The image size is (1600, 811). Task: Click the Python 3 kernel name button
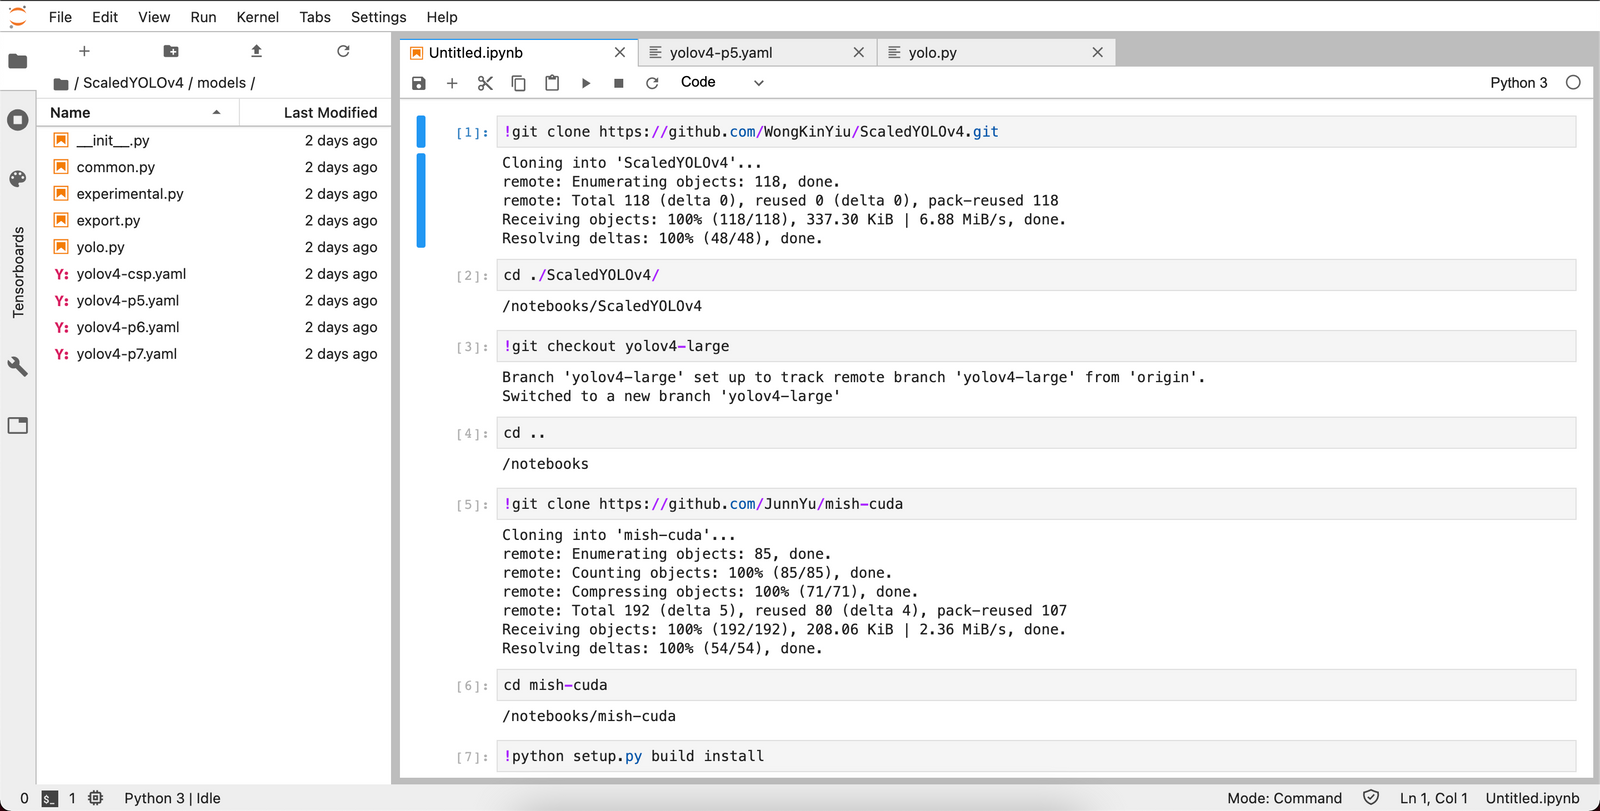[x=1518, y=83]
